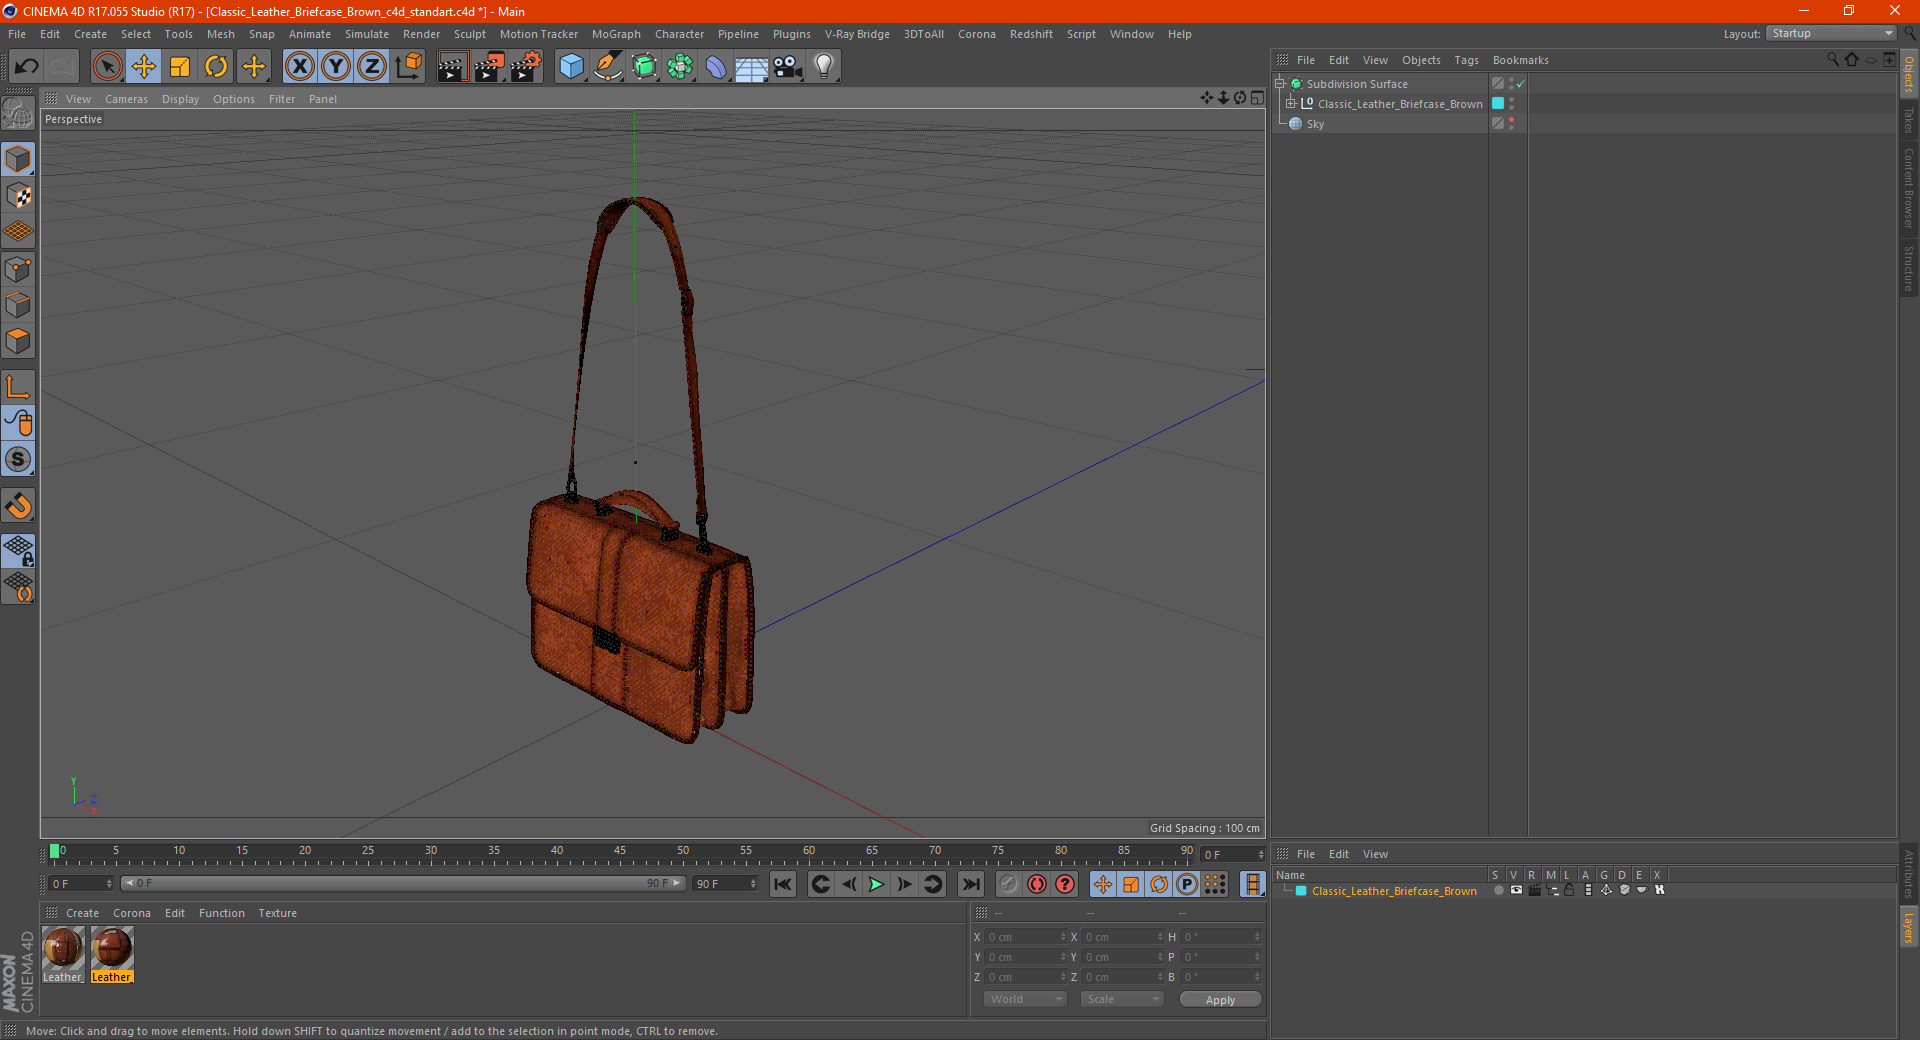Screen dimensions: 1920x1040
Task: Click the magnet Workplane snap icon
Action: coord(18,505)
